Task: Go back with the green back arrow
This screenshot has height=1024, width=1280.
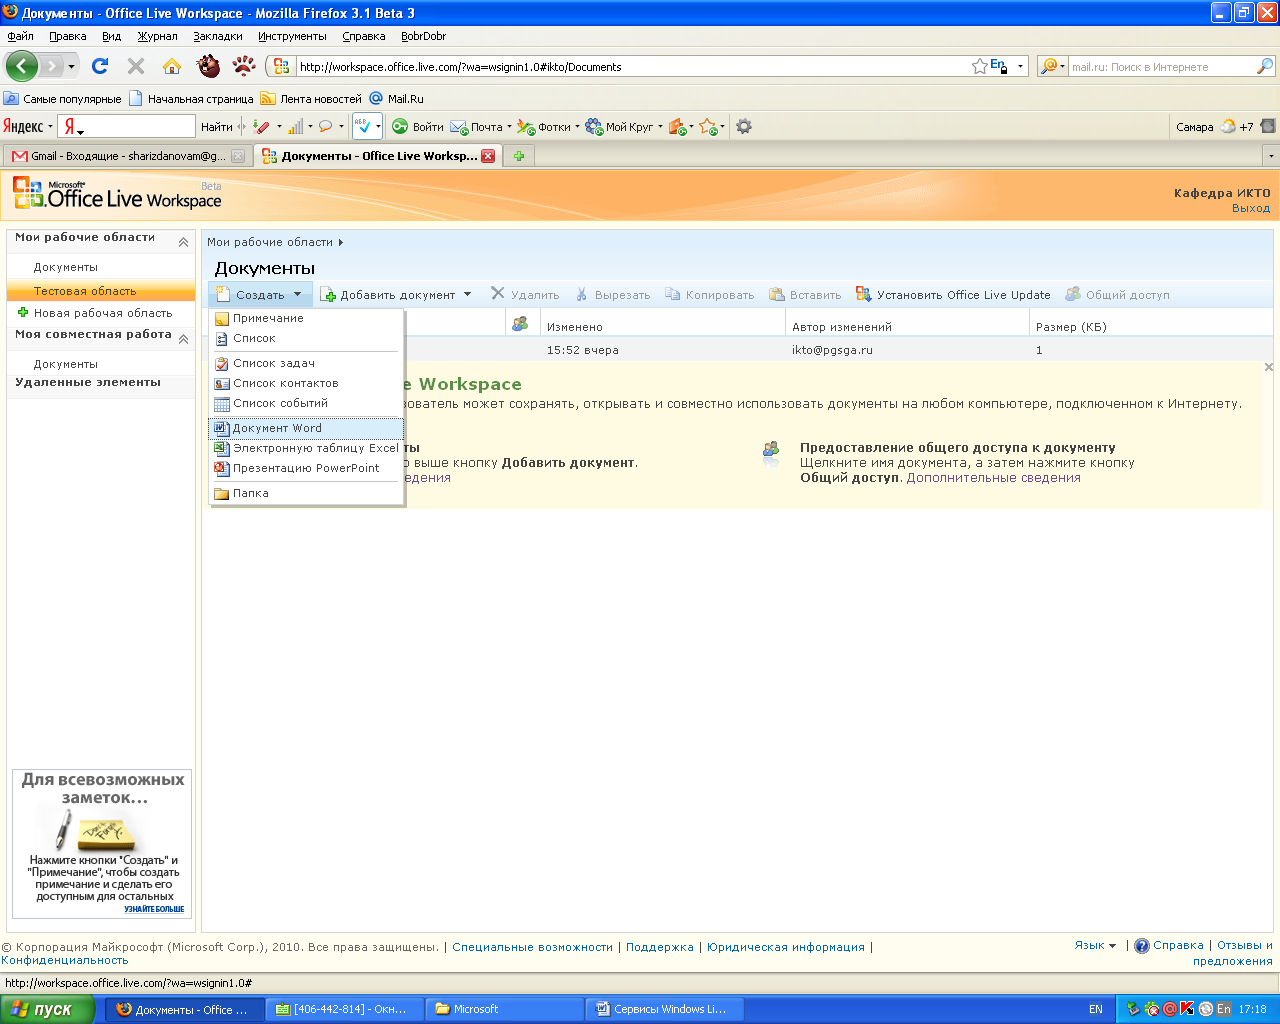Action: [x=21, y=67]
